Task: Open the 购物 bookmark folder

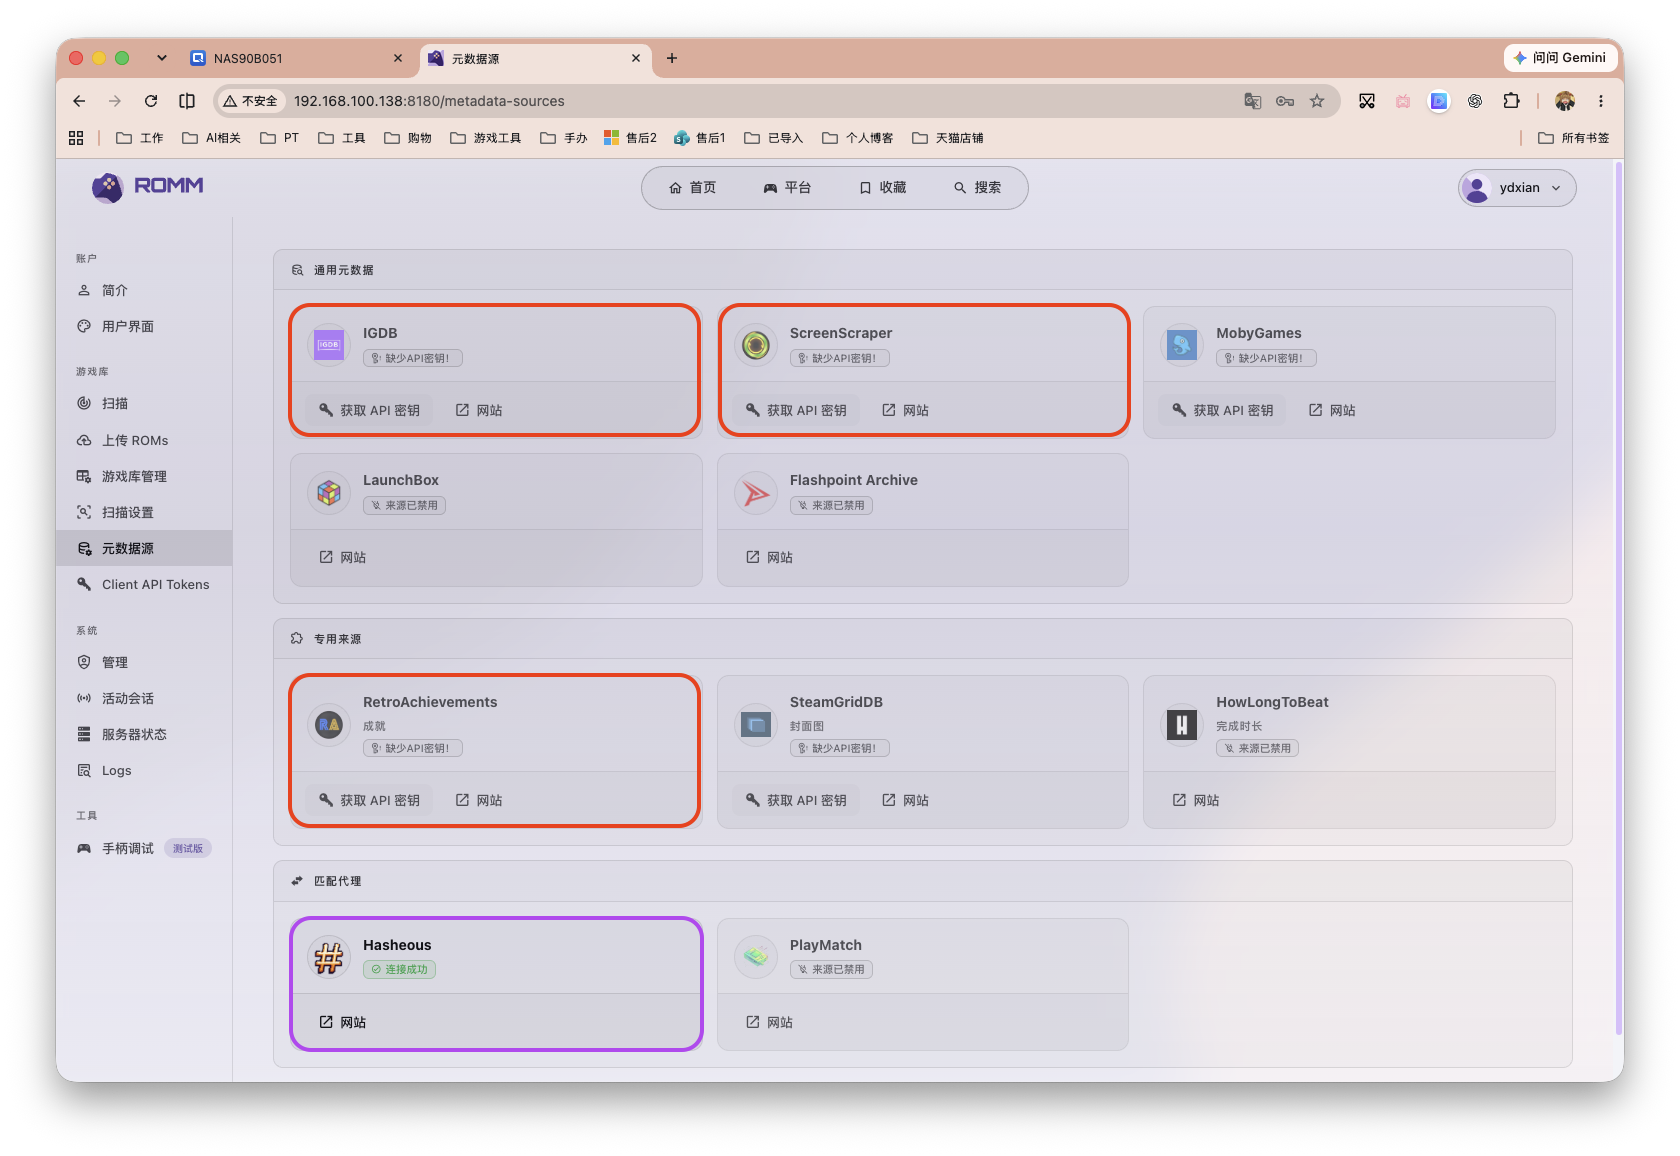Action: point(408,138)
